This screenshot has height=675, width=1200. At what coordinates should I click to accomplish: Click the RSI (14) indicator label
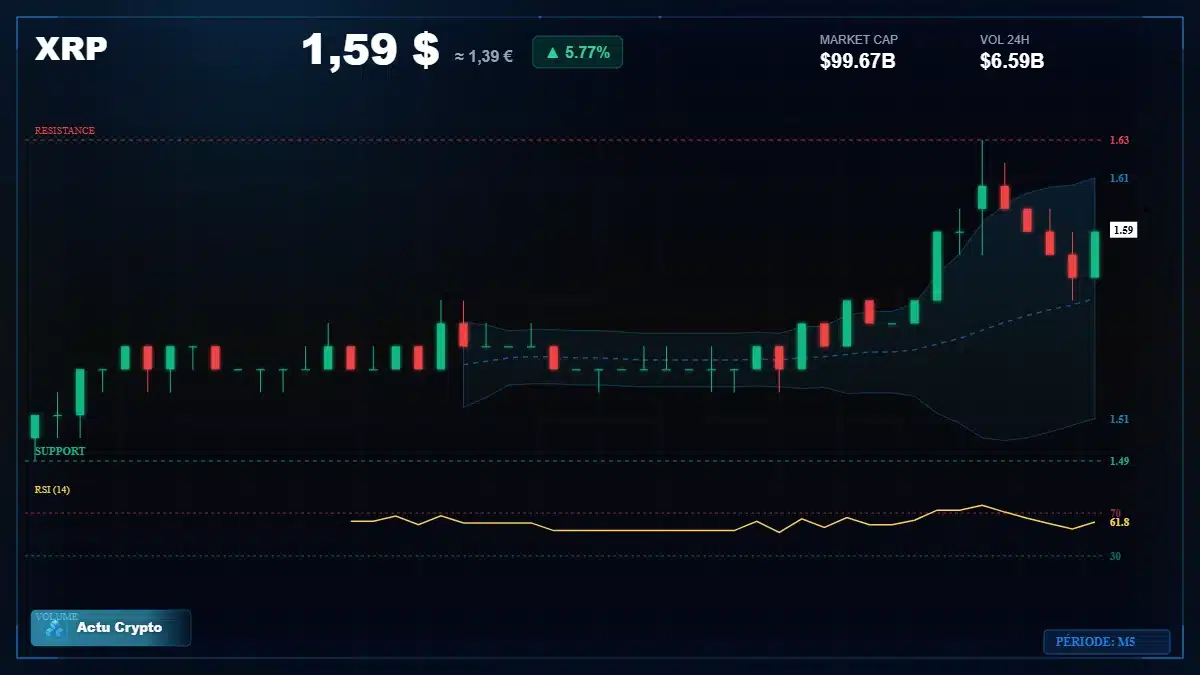(x=52, y=490)
